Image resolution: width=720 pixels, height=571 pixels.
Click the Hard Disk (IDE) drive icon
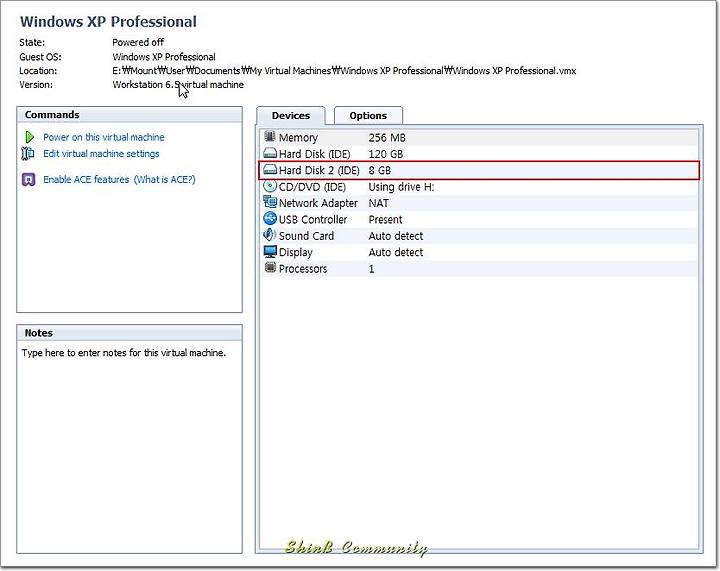click(x=270, y=153)
